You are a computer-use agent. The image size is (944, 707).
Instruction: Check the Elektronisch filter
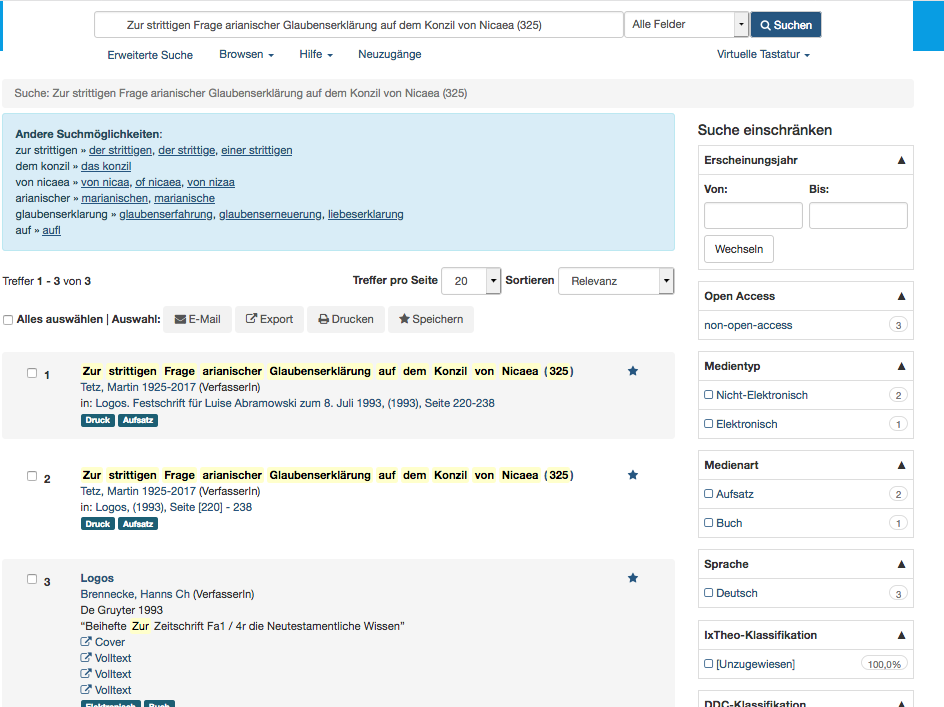click(709, 424)
